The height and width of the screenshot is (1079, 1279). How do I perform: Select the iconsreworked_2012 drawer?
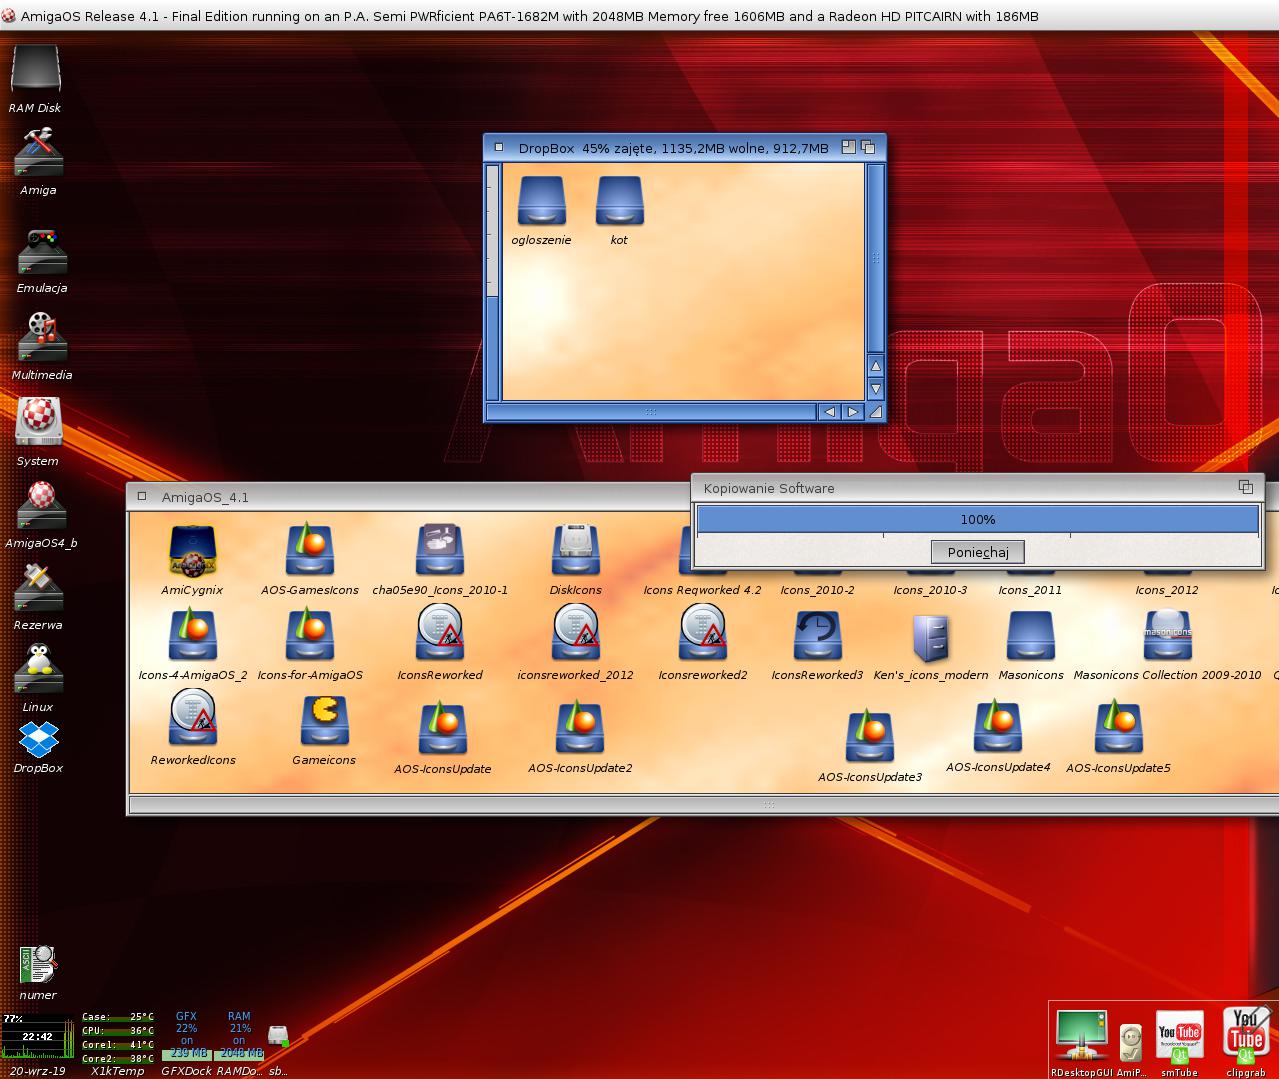(x=575, y=634)
